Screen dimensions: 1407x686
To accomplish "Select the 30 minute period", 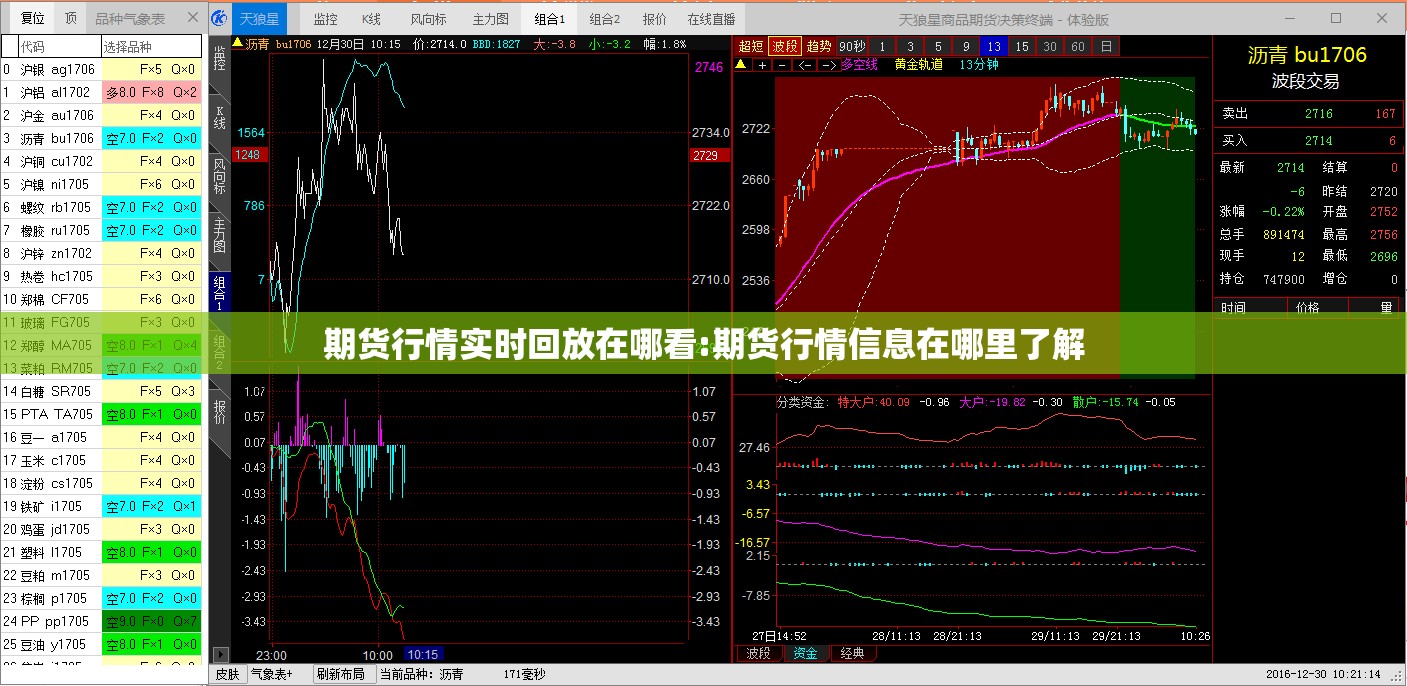I will click(x=1049, y=45).
